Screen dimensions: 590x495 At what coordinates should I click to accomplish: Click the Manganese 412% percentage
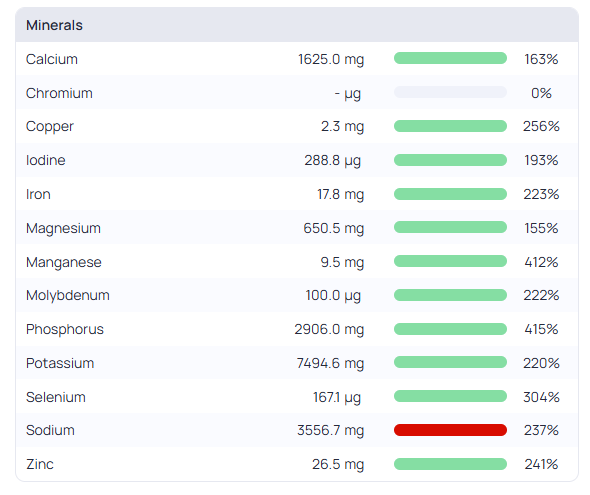[541, 262]
